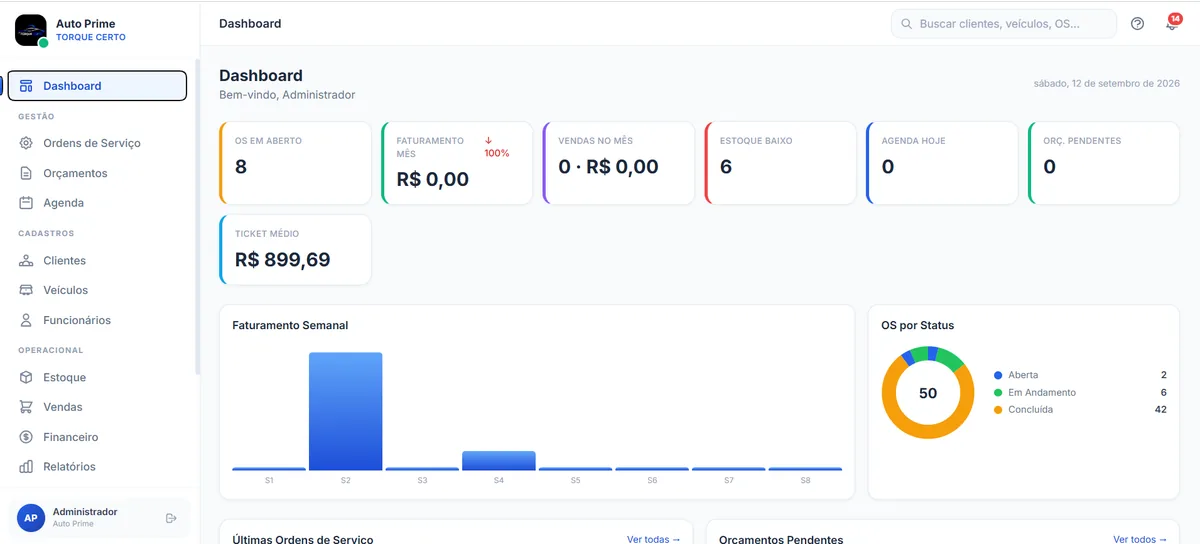Select Agenda in sidebar
This screenshot has height=544, width=1200.
(x=97, y=203)
